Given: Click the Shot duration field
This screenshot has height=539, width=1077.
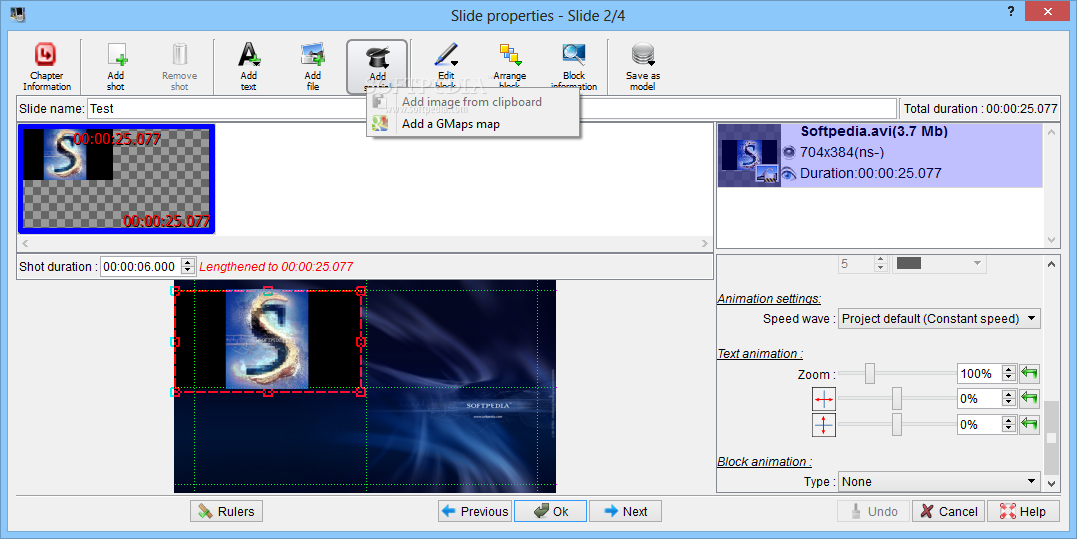Looking at the screenshot, I should click(x=140, y=266).
